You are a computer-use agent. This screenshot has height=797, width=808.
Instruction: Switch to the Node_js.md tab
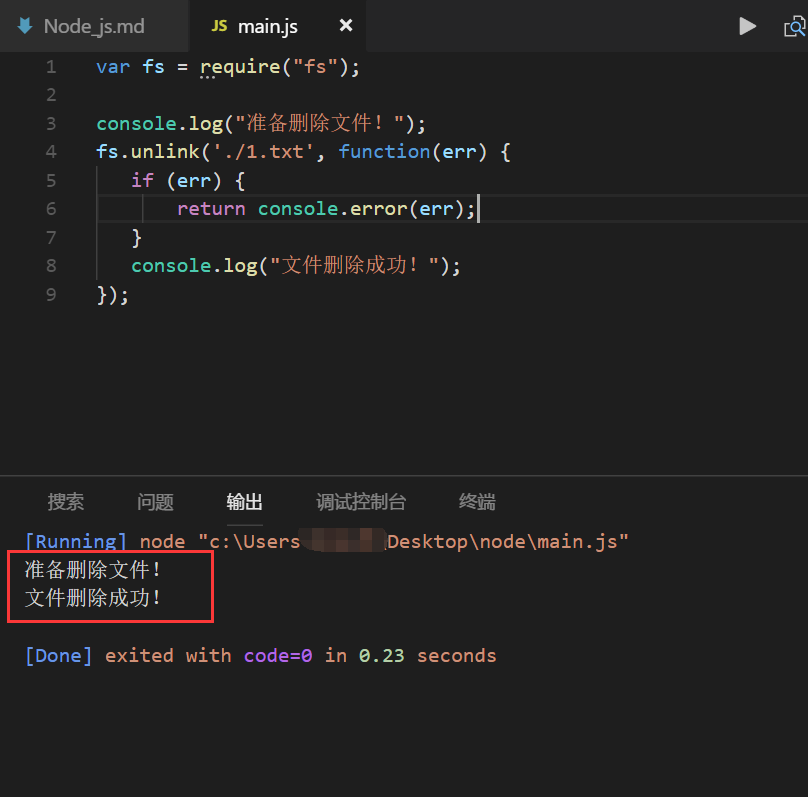[x=94, y=27]
